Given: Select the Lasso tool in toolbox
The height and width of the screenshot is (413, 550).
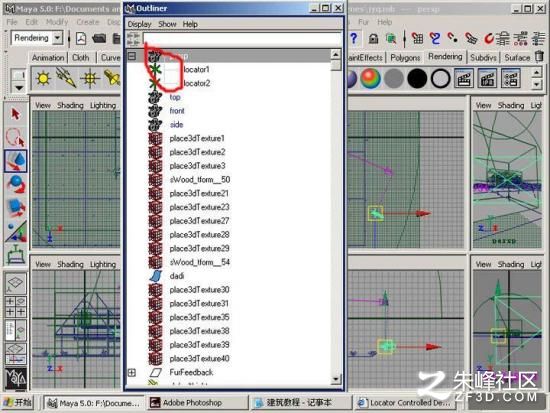Looking at the screenshot, I should pos(15,138).
